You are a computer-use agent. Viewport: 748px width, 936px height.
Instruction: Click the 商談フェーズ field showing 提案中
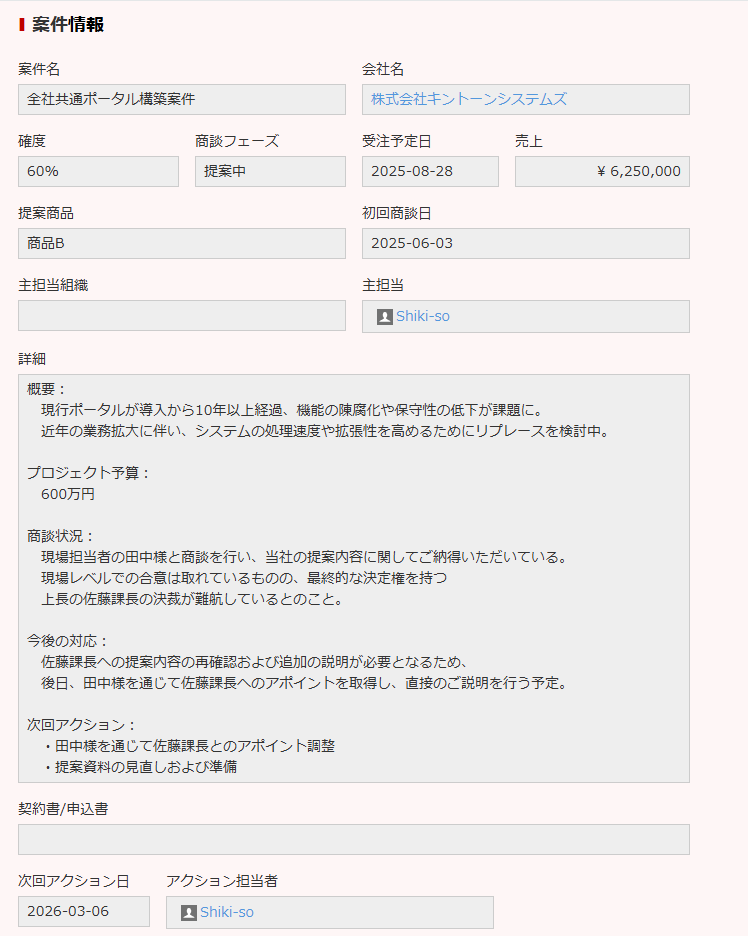(269, 171)
